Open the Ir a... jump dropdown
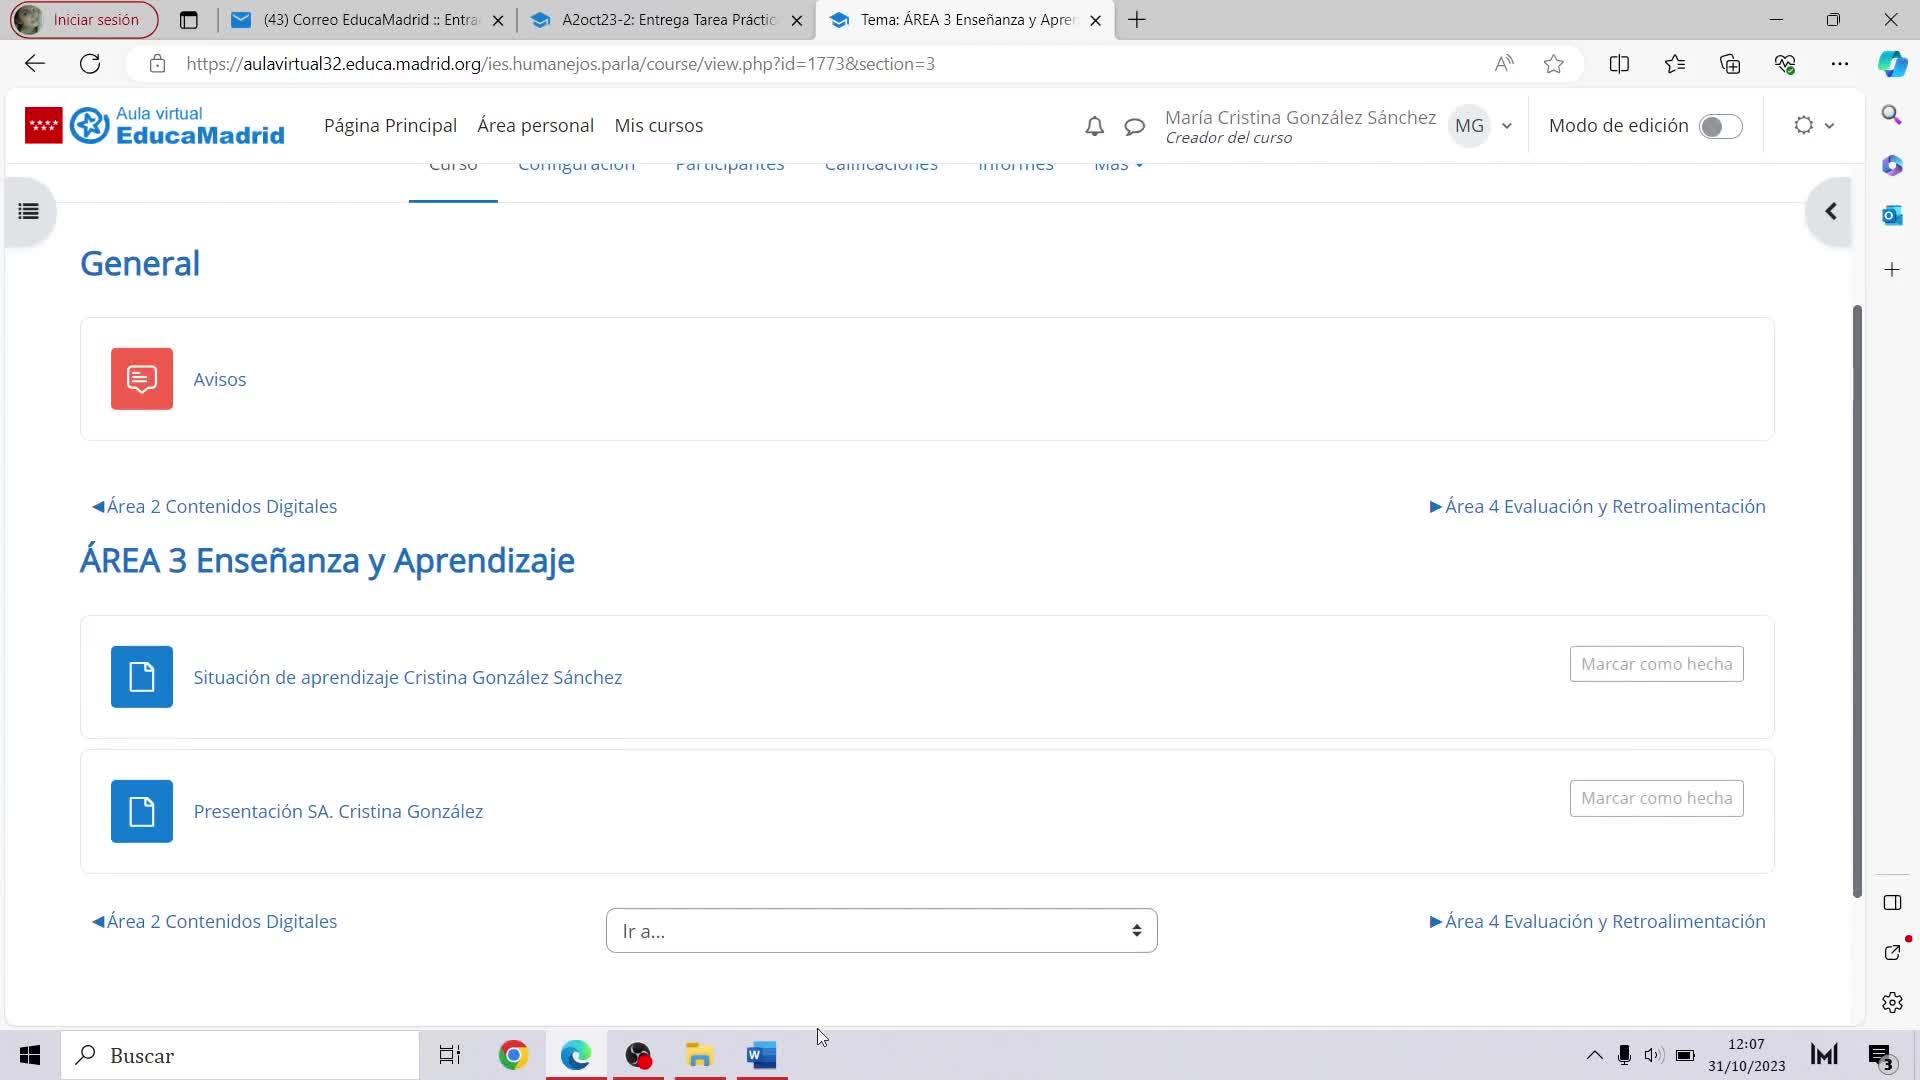The image size is (1920, 1080). click(881, 931)
